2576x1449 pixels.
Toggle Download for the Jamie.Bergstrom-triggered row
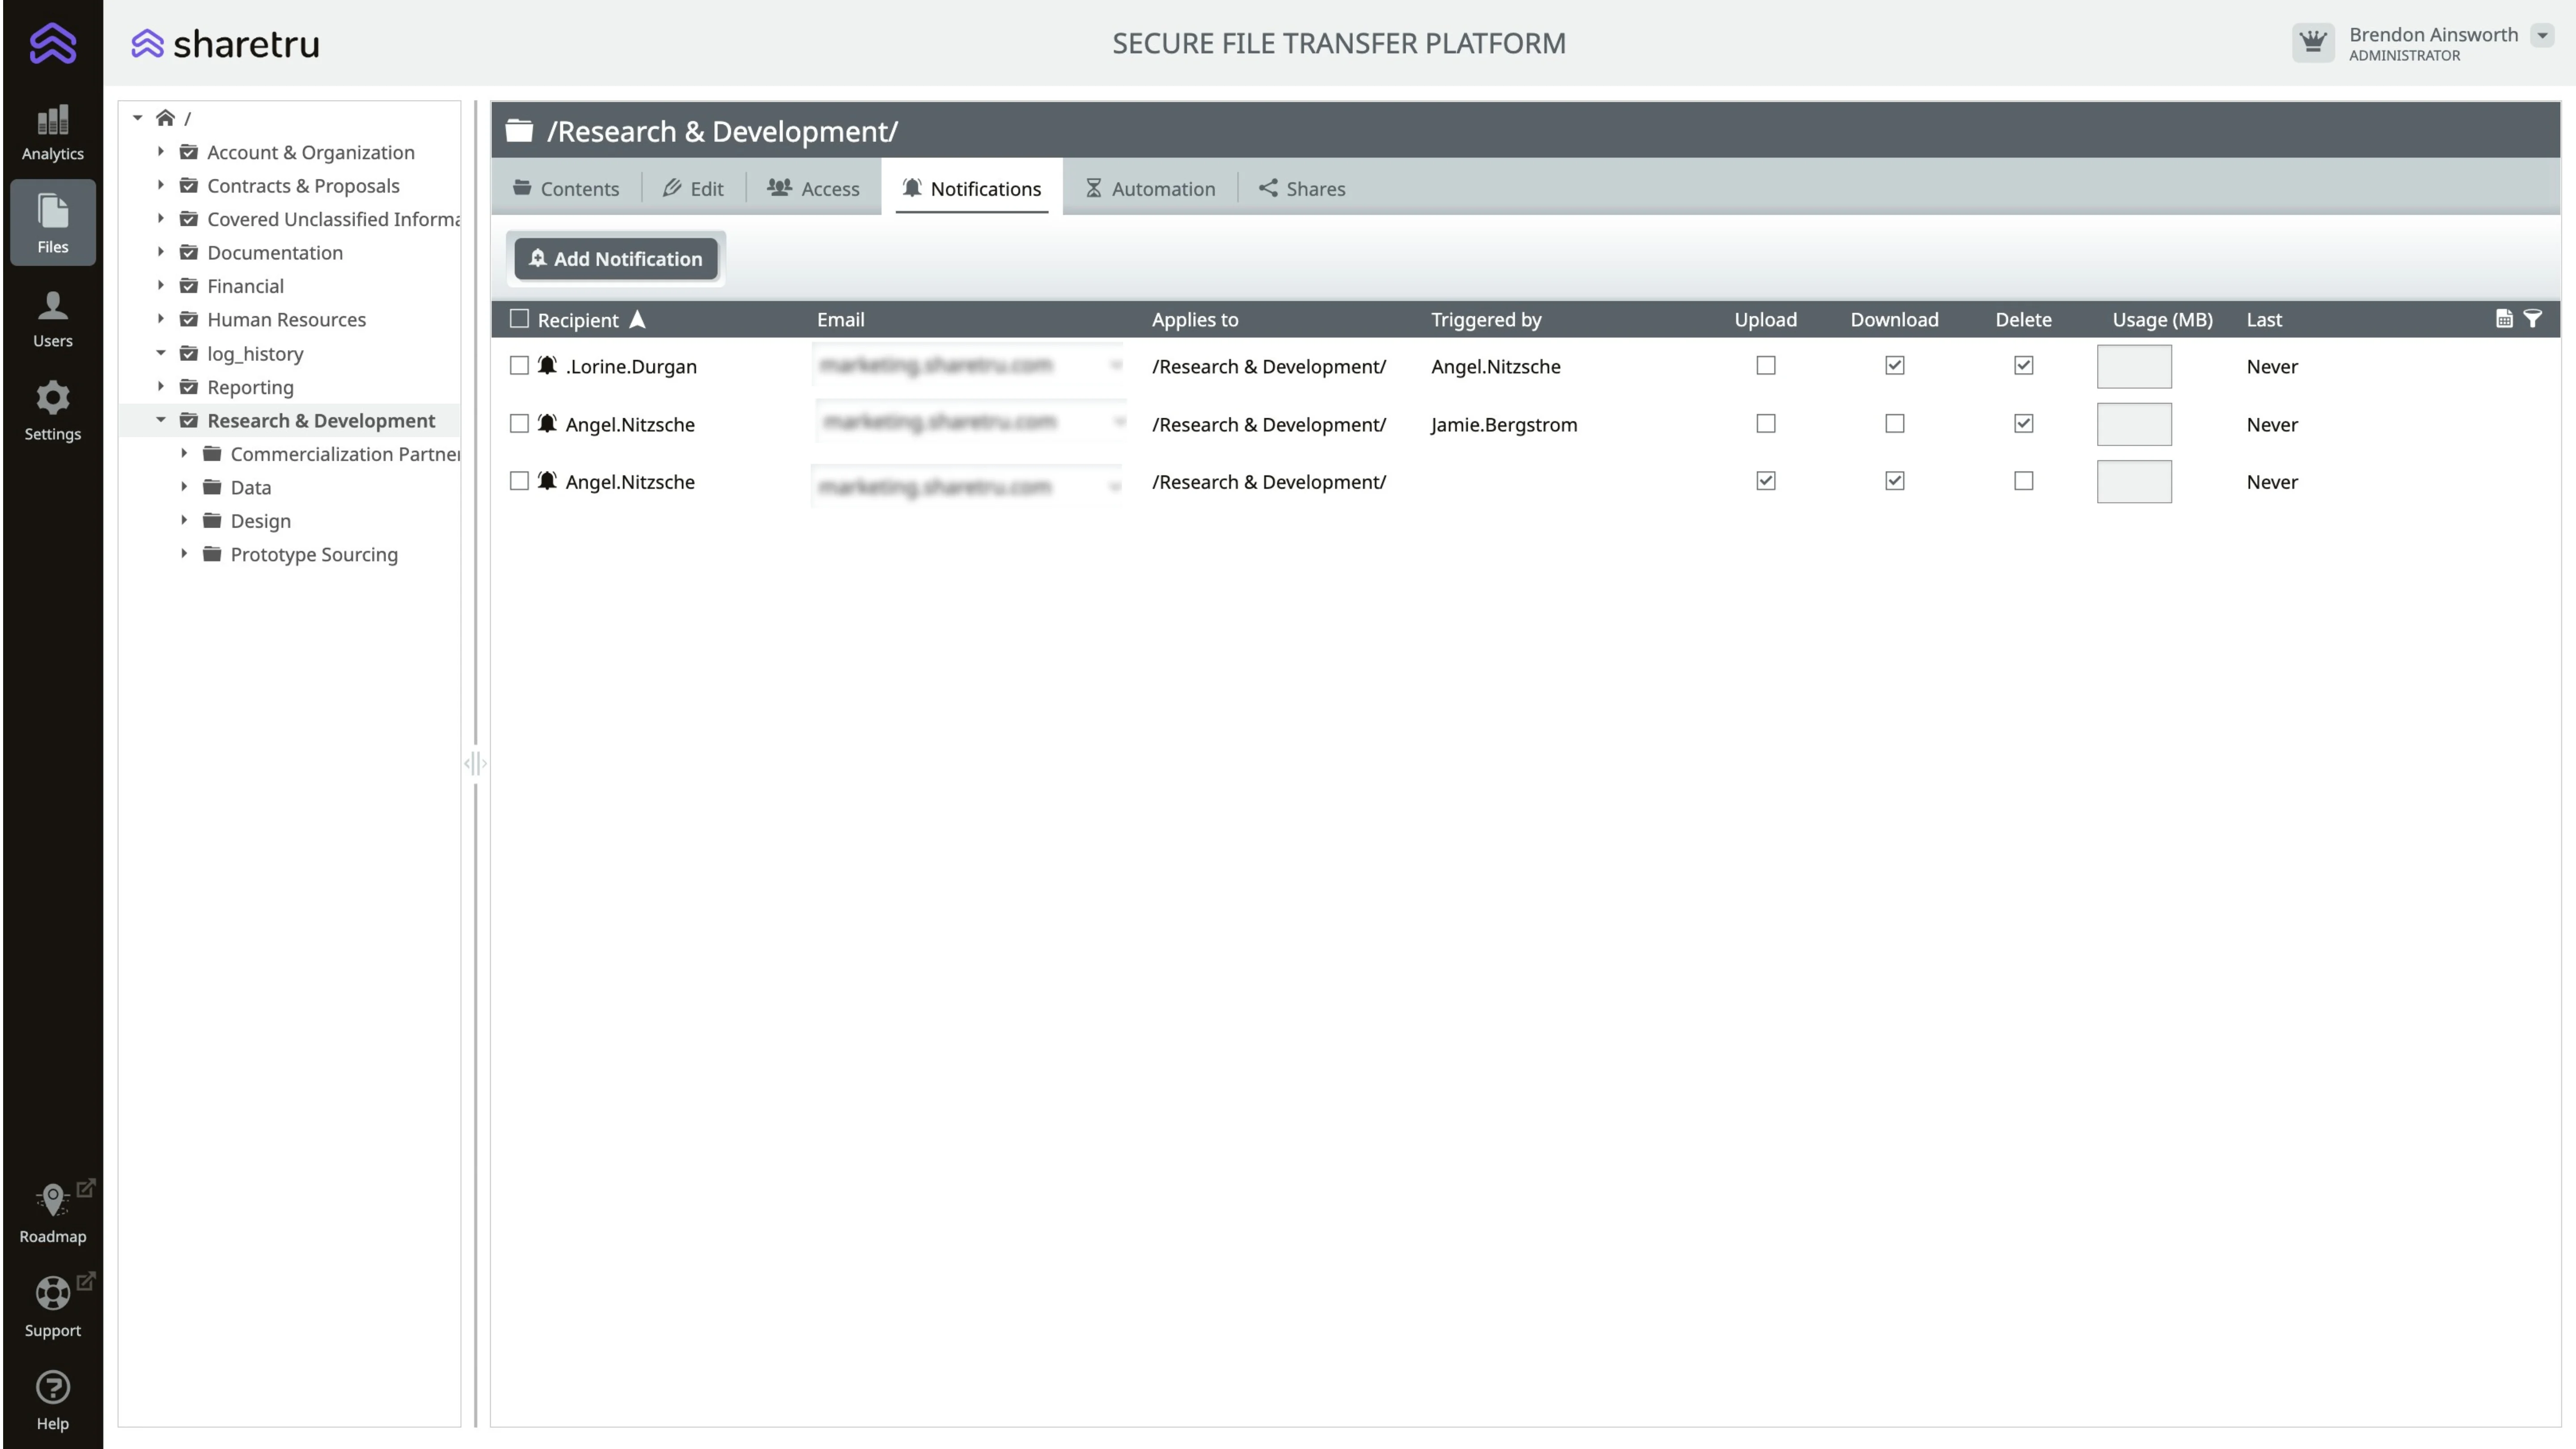(x=1894, y=424)
